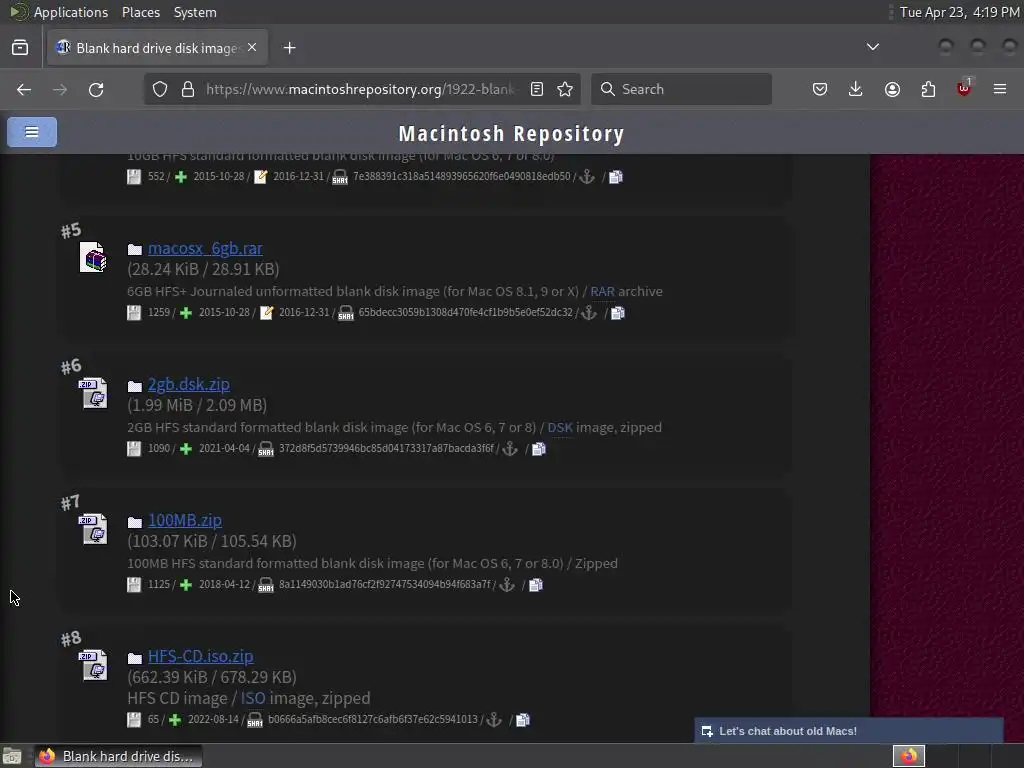List all tabs dropdown arrow

tap(872, 47)
